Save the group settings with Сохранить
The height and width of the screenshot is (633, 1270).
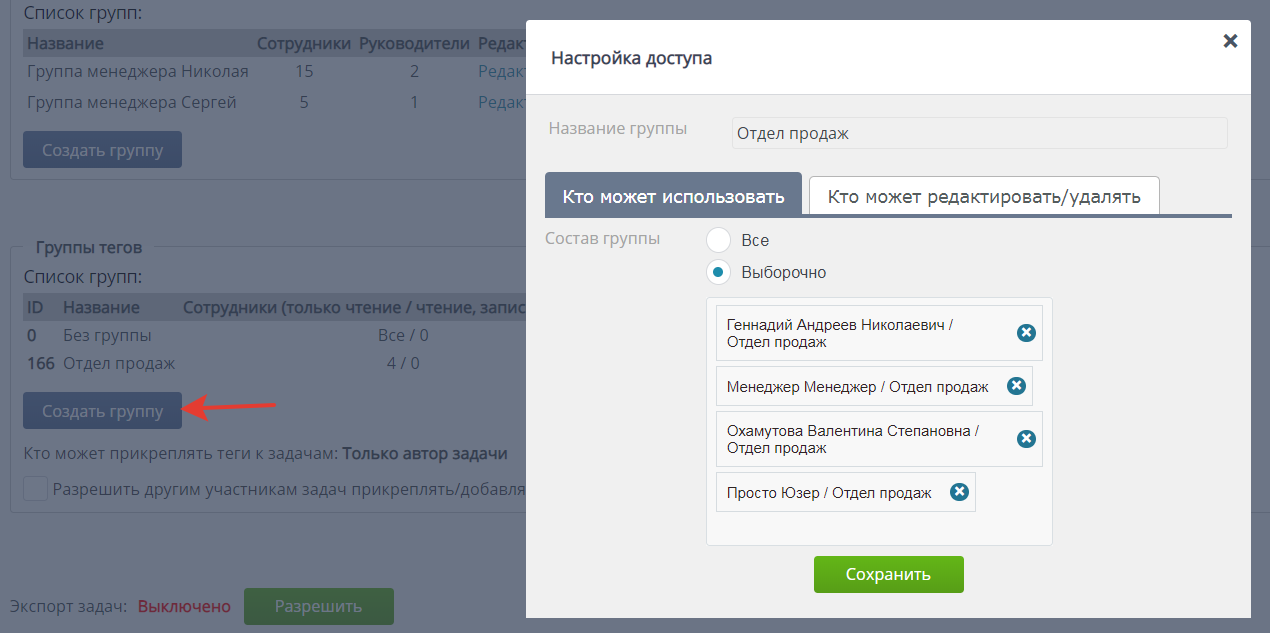(888, 574)
